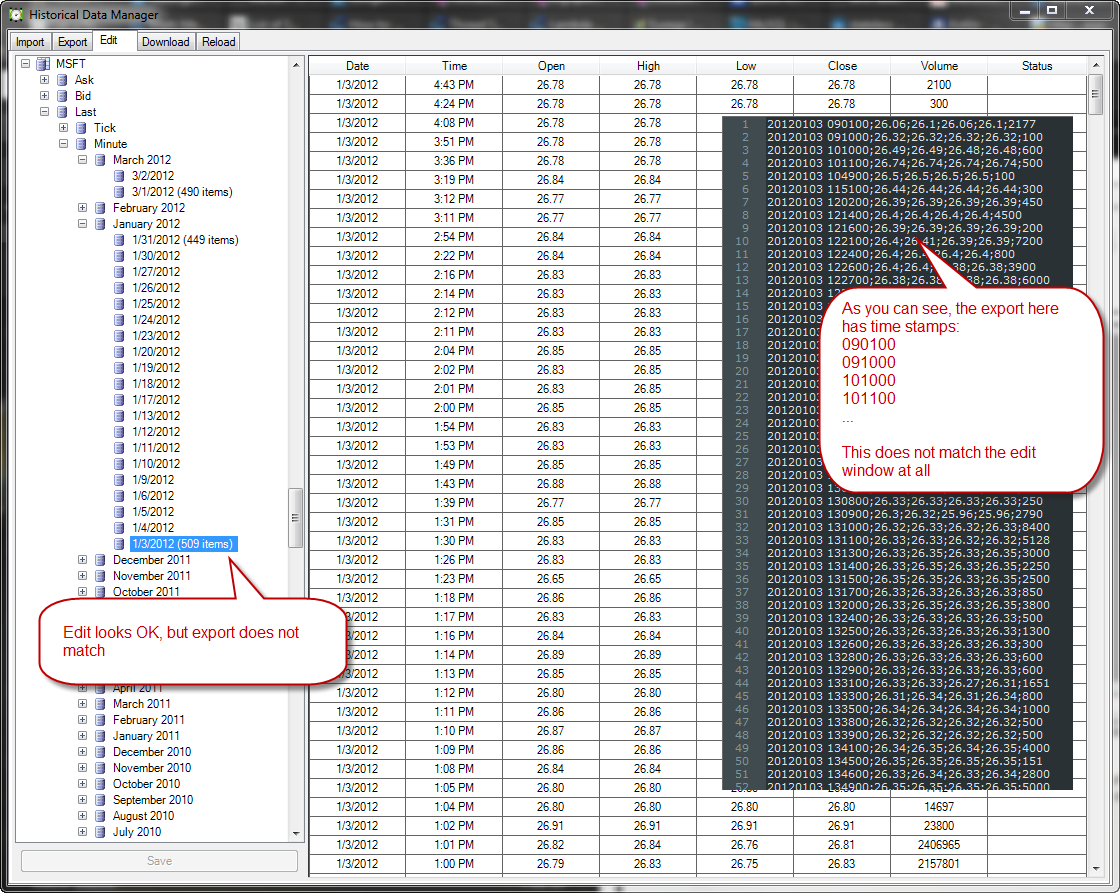Click the Open column header
This screenshot has height=893, width=1120.
[x=551, y=66]
